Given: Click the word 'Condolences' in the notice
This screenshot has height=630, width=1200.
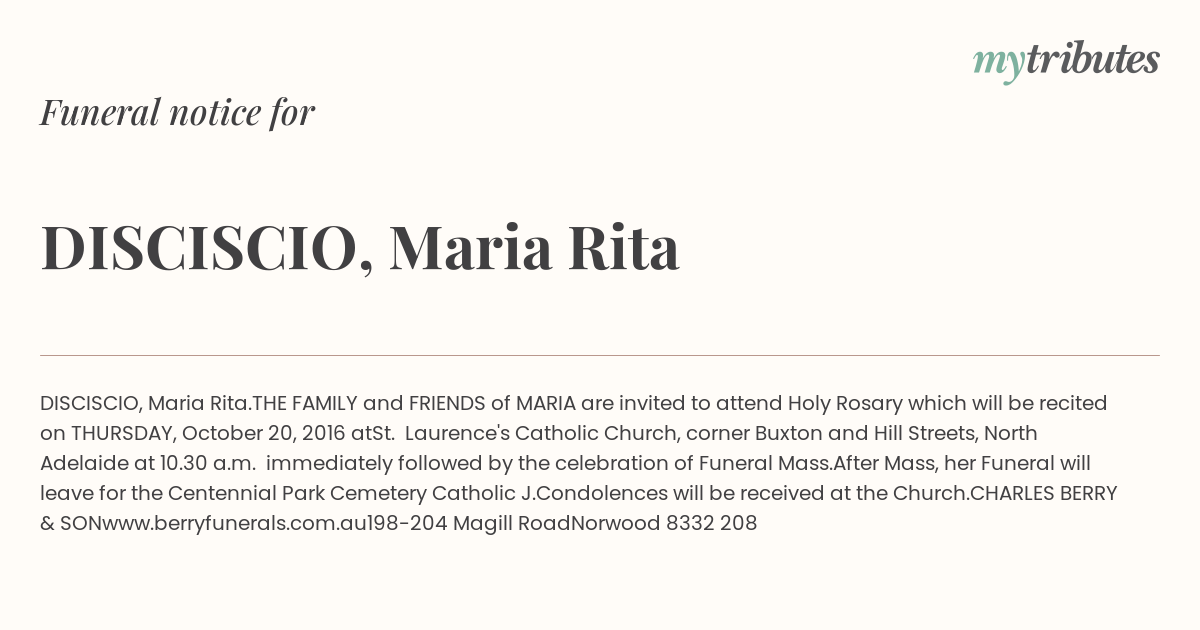Looking at the screenshot, I should [608, 493].
